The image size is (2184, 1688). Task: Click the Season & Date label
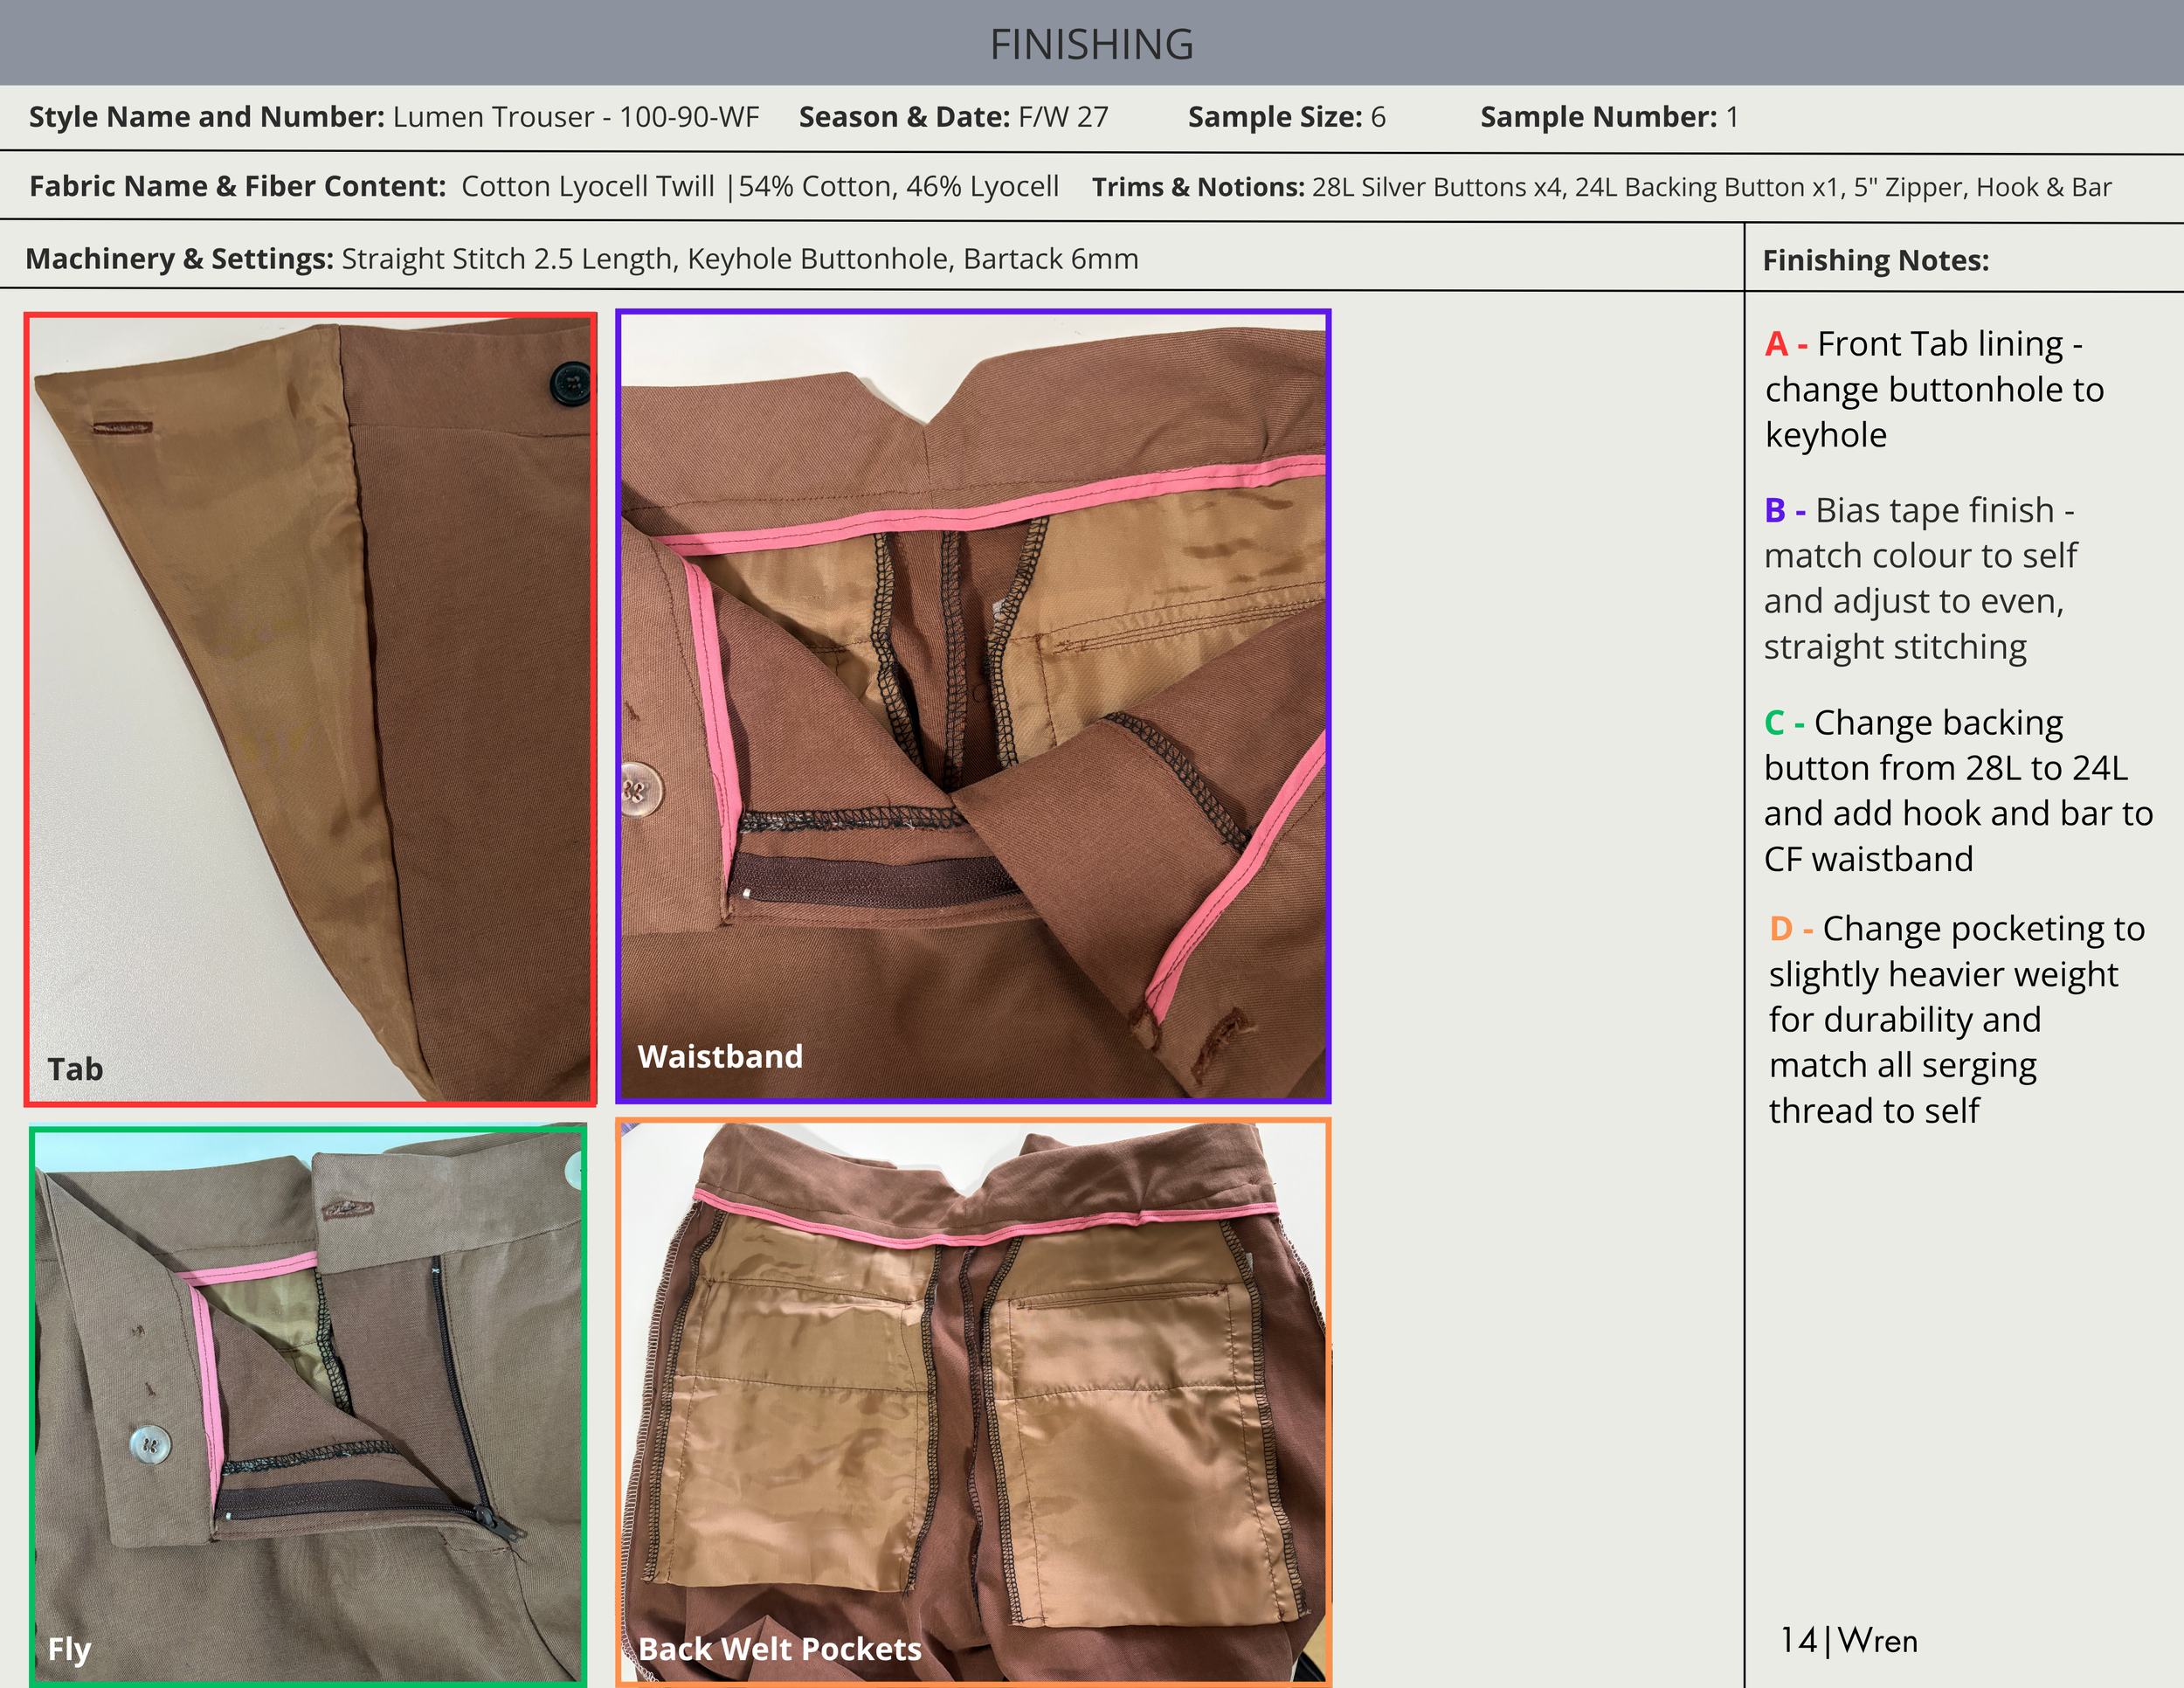tap(904, 117)
